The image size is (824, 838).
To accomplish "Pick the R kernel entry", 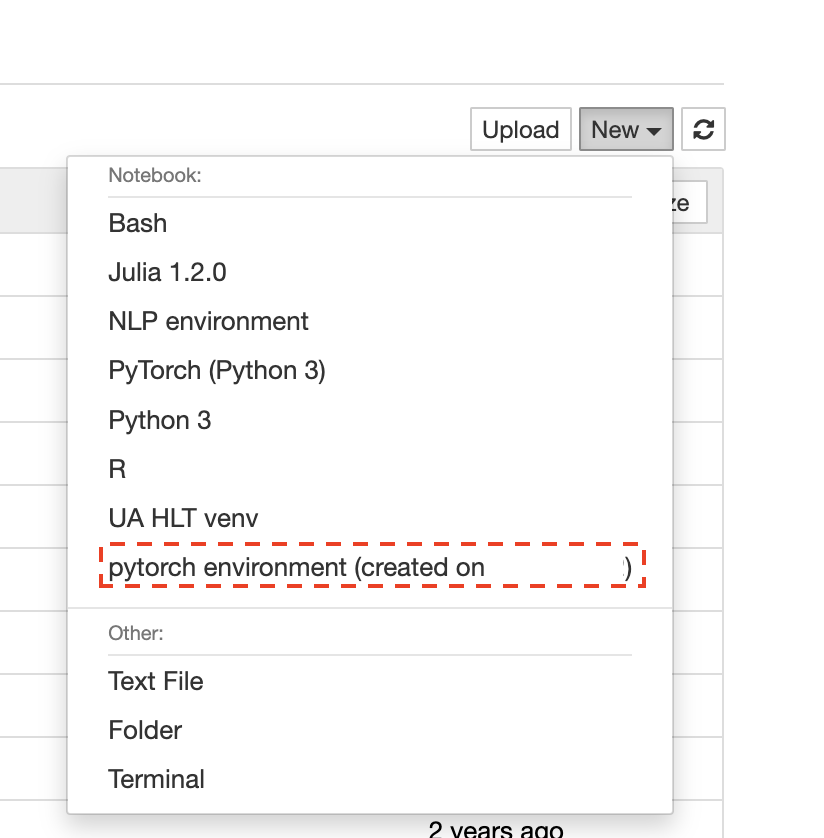I will (x=117, y=469).
